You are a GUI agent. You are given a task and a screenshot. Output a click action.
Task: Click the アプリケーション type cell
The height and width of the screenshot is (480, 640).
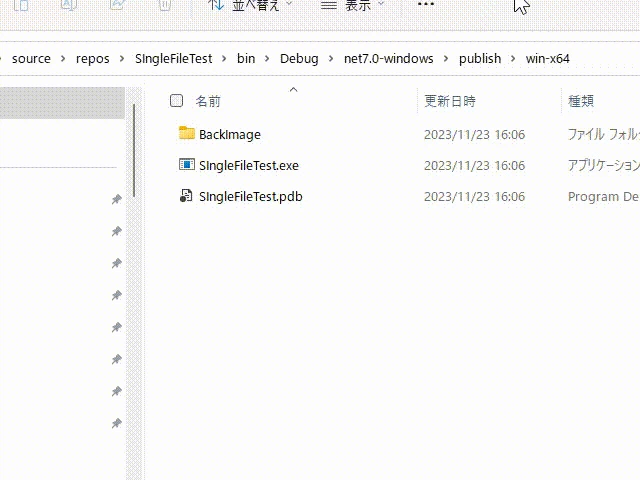(x=604, y=166)
